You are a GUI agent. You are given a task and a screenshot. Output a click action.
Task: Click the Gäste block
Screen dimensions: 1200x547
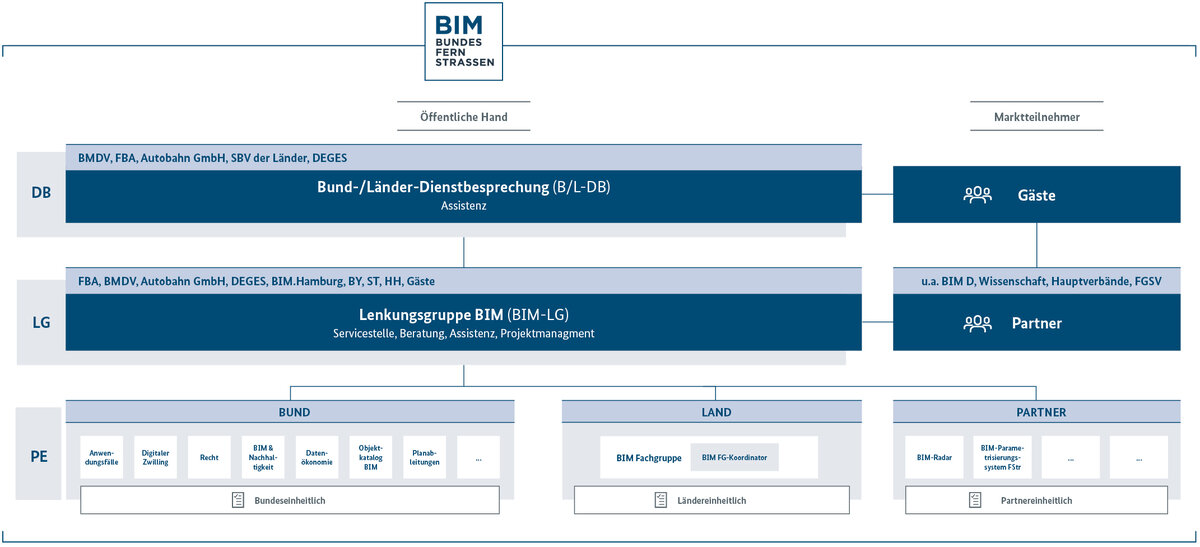tap(1037, 194)
